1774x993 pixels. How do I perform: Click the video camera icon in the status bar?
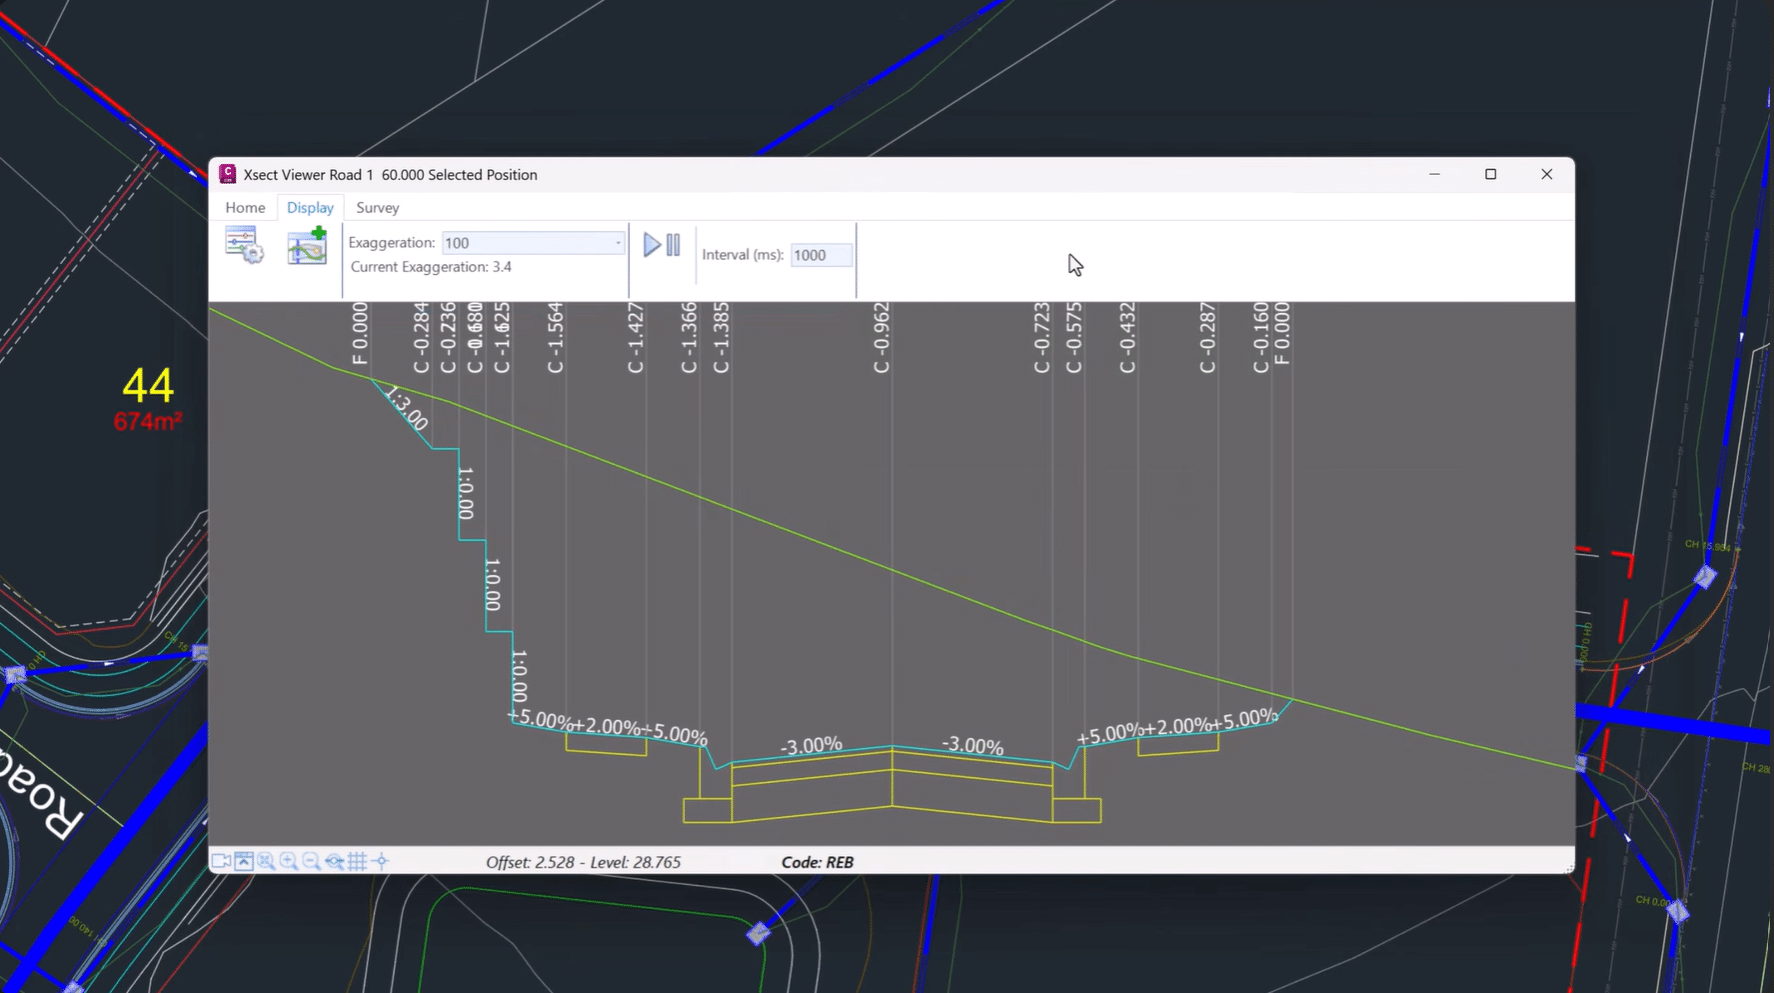[x=221, y=861]
